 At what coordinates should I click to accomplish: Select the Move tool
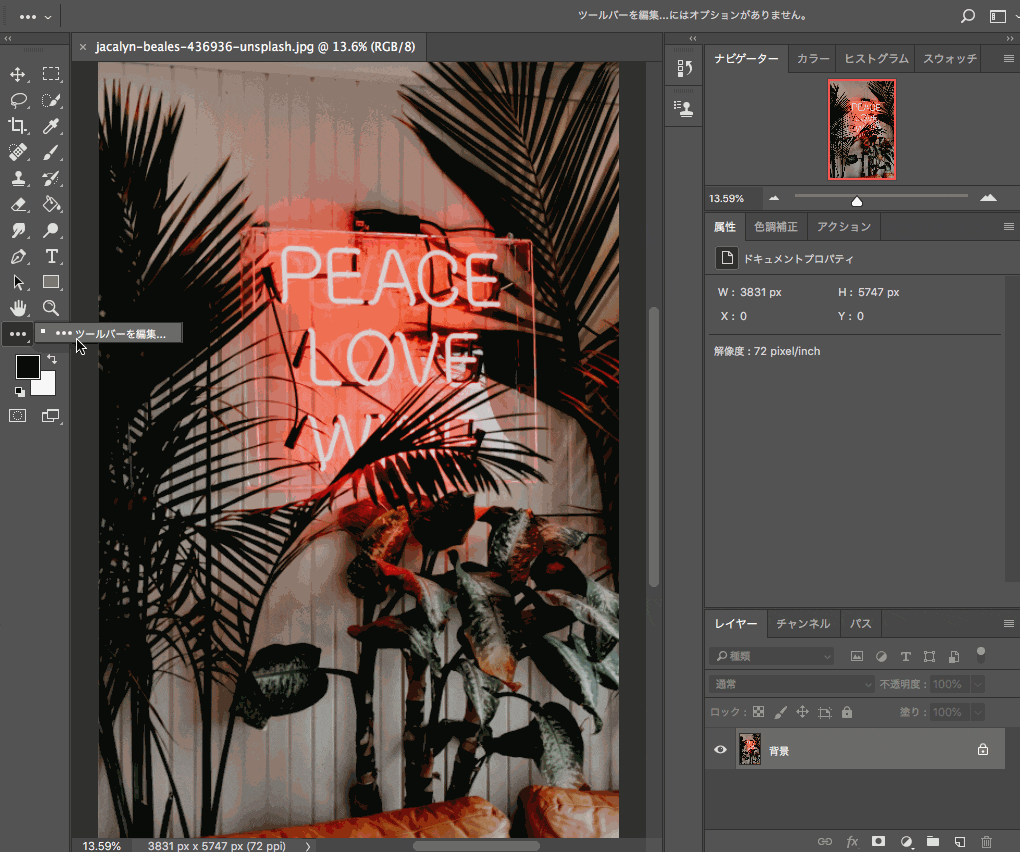18,74
